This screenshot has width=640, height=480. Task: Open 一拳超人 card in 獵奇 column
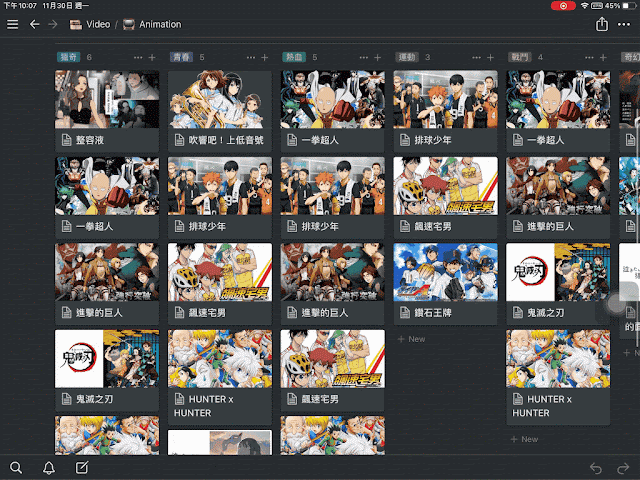[x=107, y=198]
